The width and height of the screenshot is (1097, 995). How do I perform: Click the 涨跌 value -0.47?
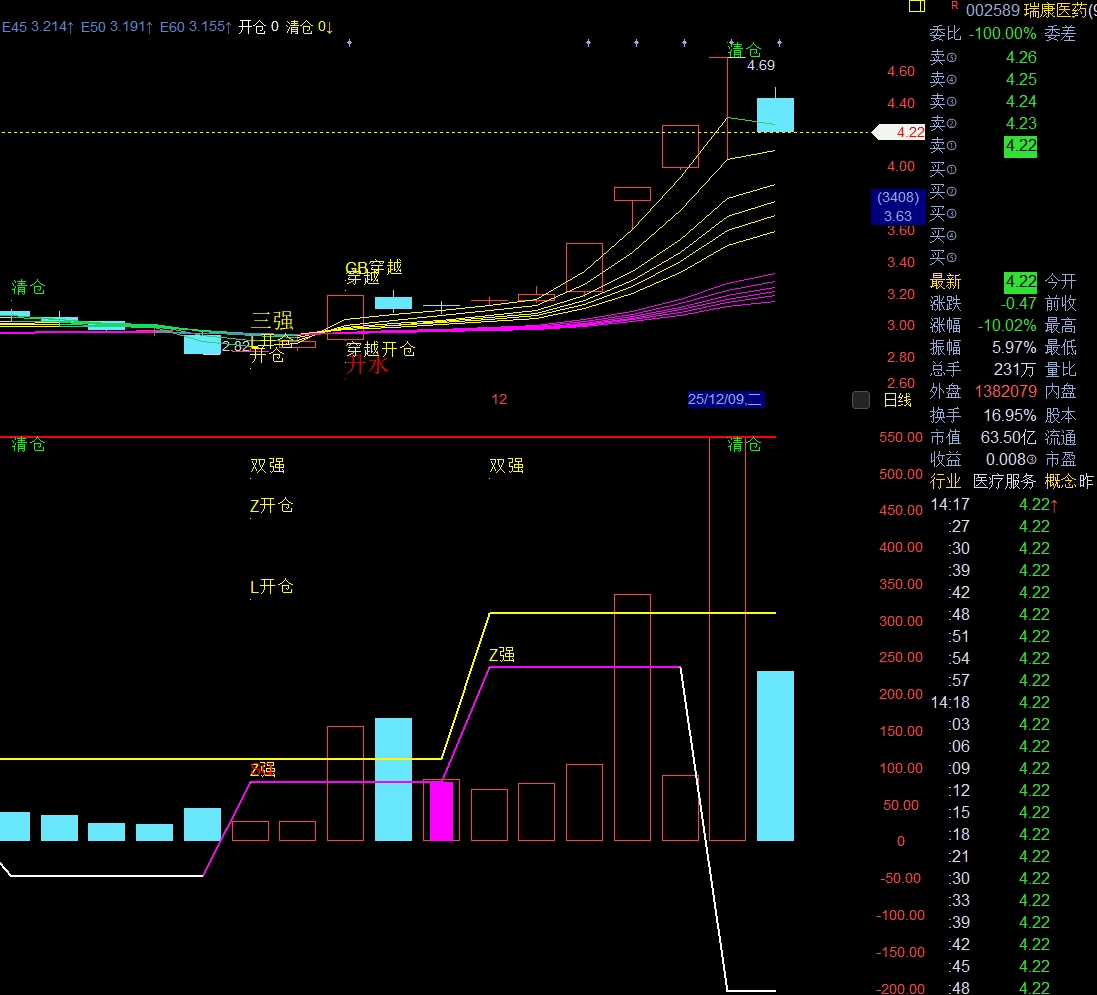coord(1018,303)
